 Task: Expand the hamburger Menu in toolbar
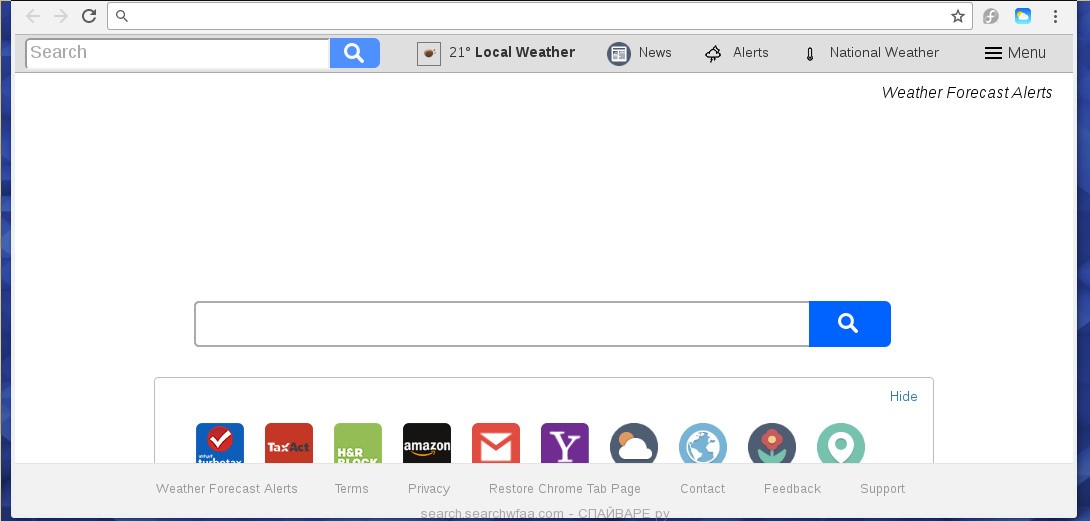1015,53
